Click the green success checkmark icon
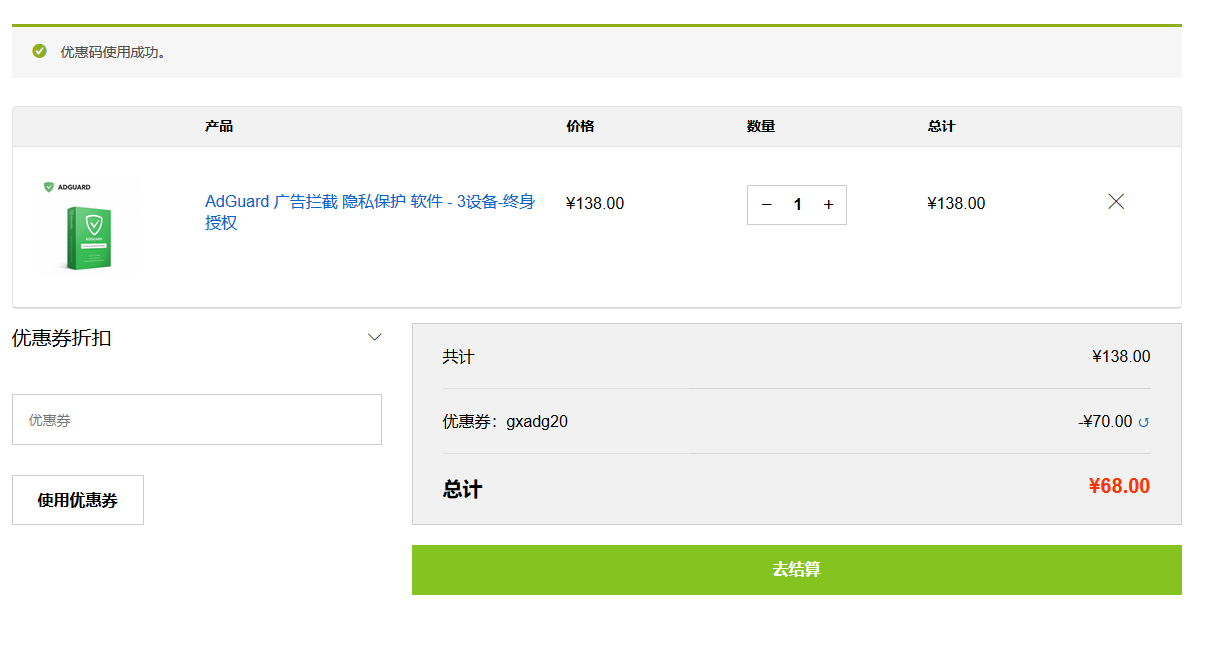The height and width of the screenshot is (654, 1205). pos(40,51)
